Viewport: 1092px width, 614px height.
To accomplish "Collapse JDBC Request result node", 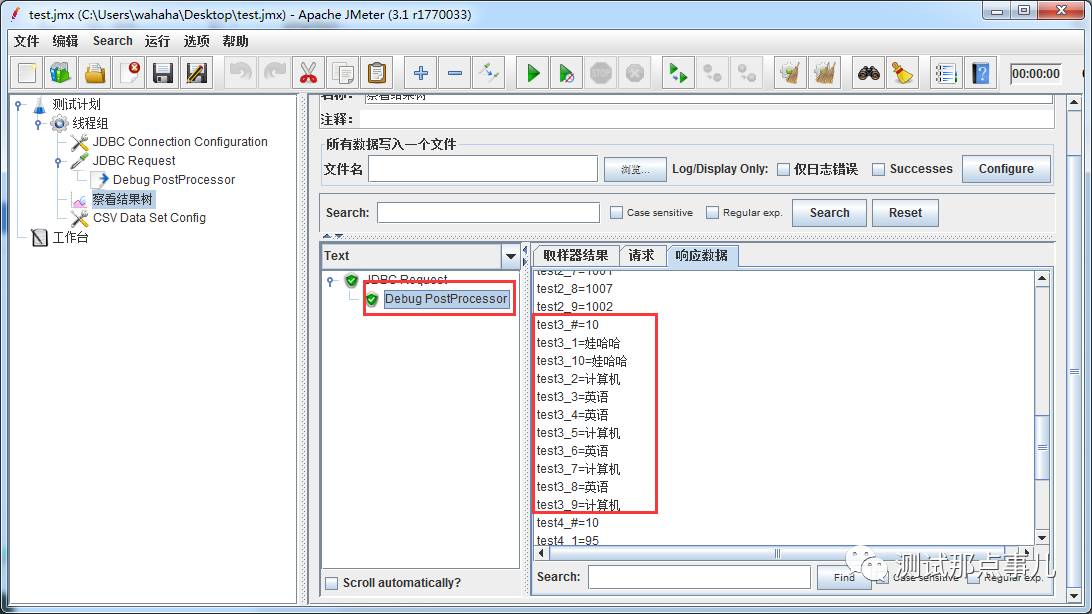I will tap(330, 281).
